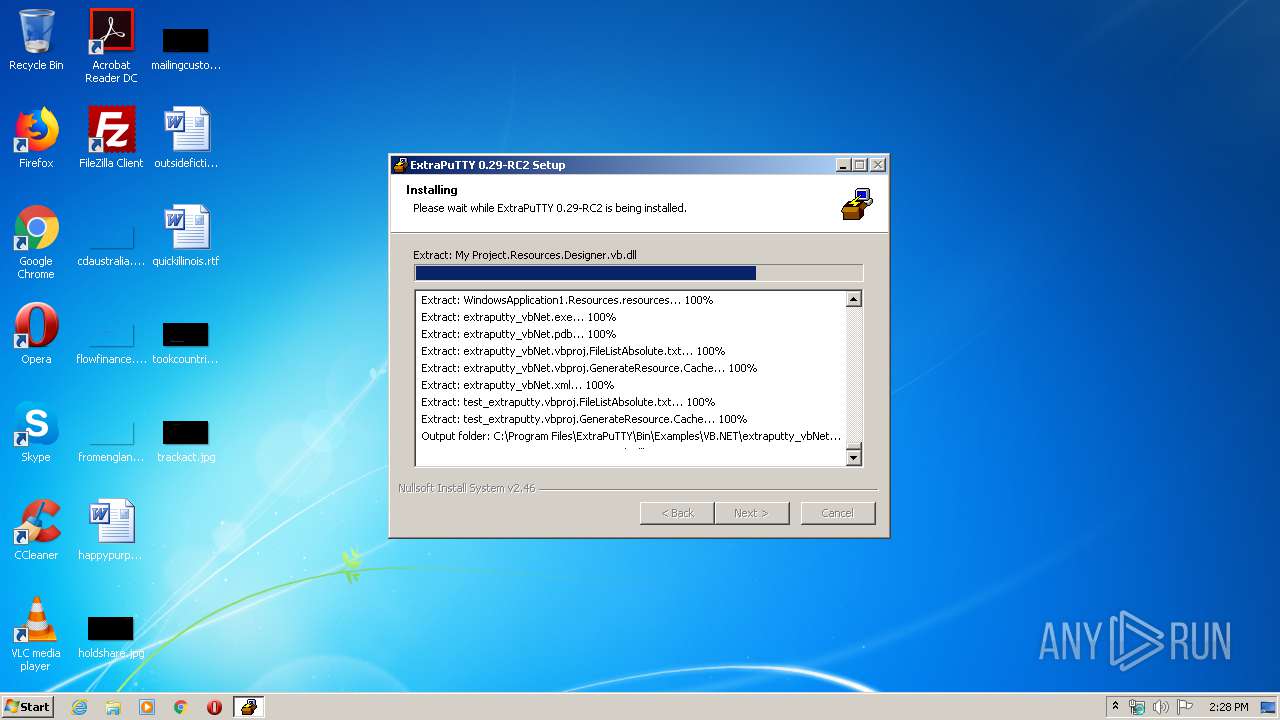Open the CCleaner desktop shortcut
This screenshot has height=720, width=1280.
pos(36,530)
